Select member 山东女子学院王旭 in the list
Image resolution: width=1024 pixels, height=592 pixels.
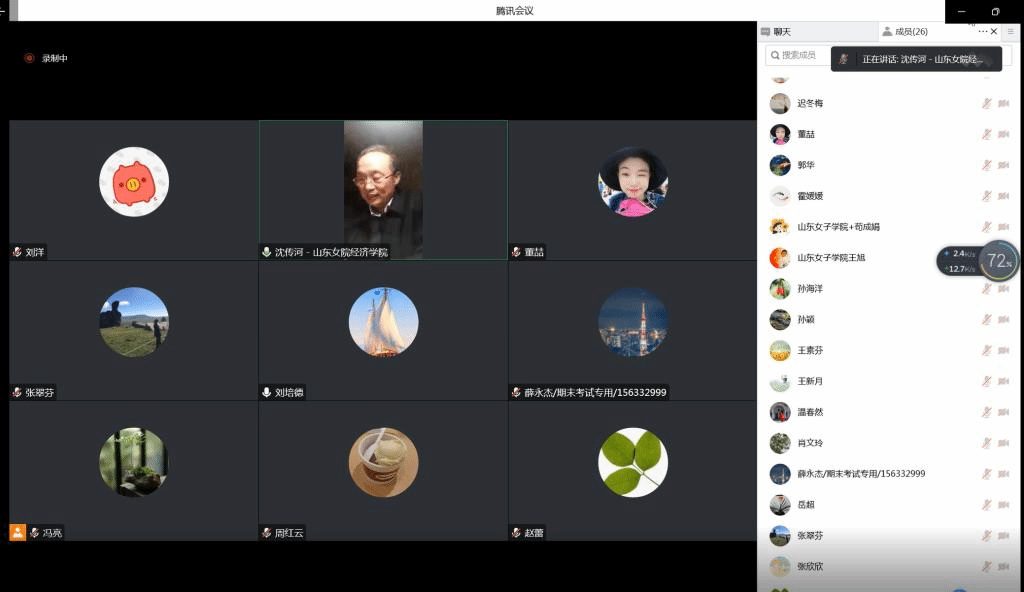point(830,258)
